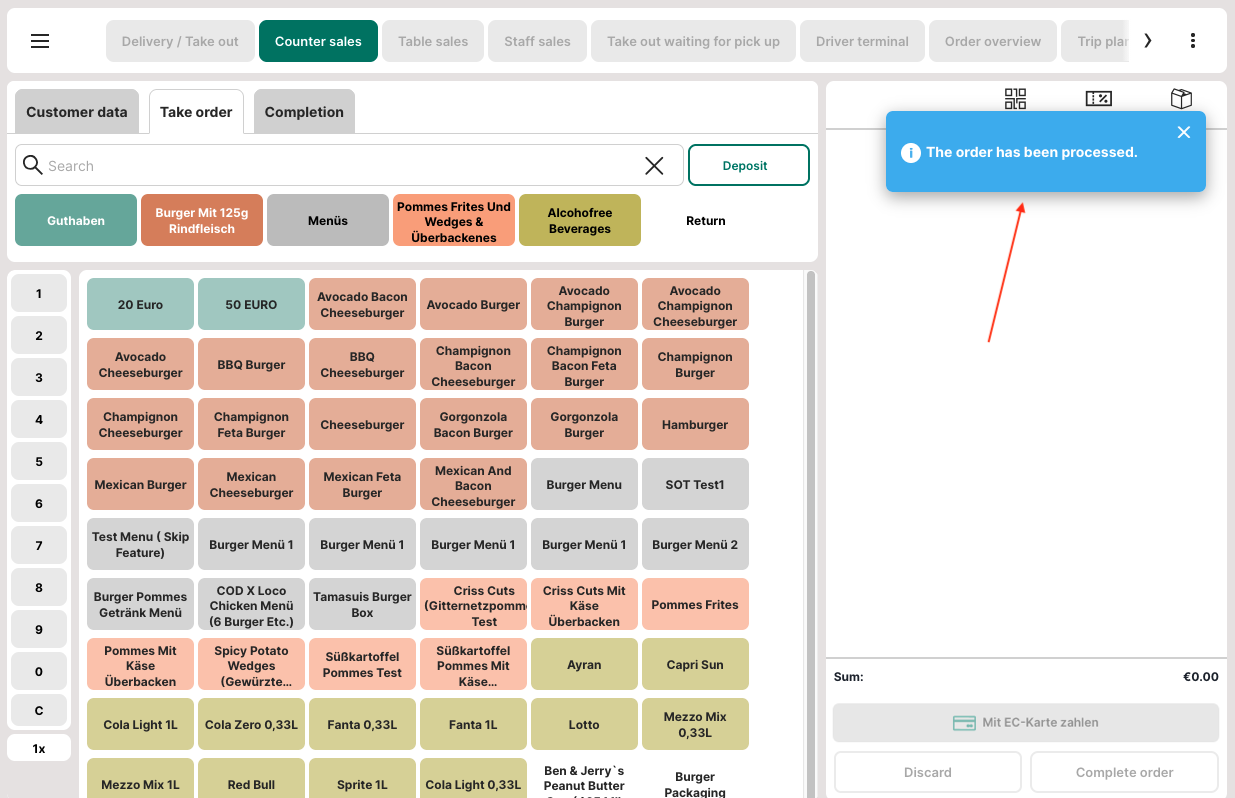The image size is (1235, 798).
Task: Open the voucher discount ticket icon
Action: 1098,98
